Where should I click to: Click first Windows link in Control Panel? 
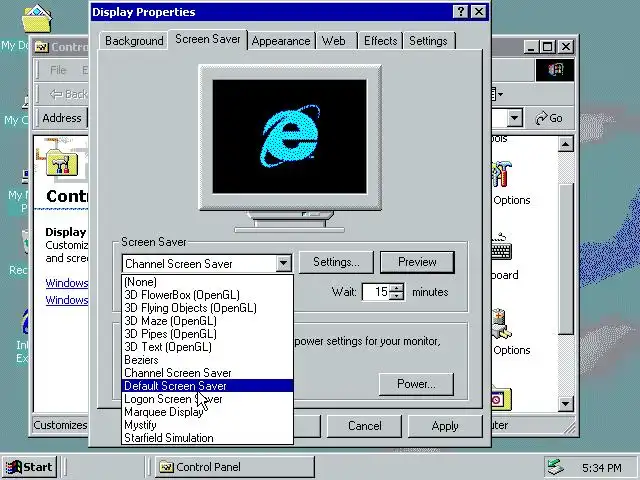pyautogui.click(x=67, y=283)
